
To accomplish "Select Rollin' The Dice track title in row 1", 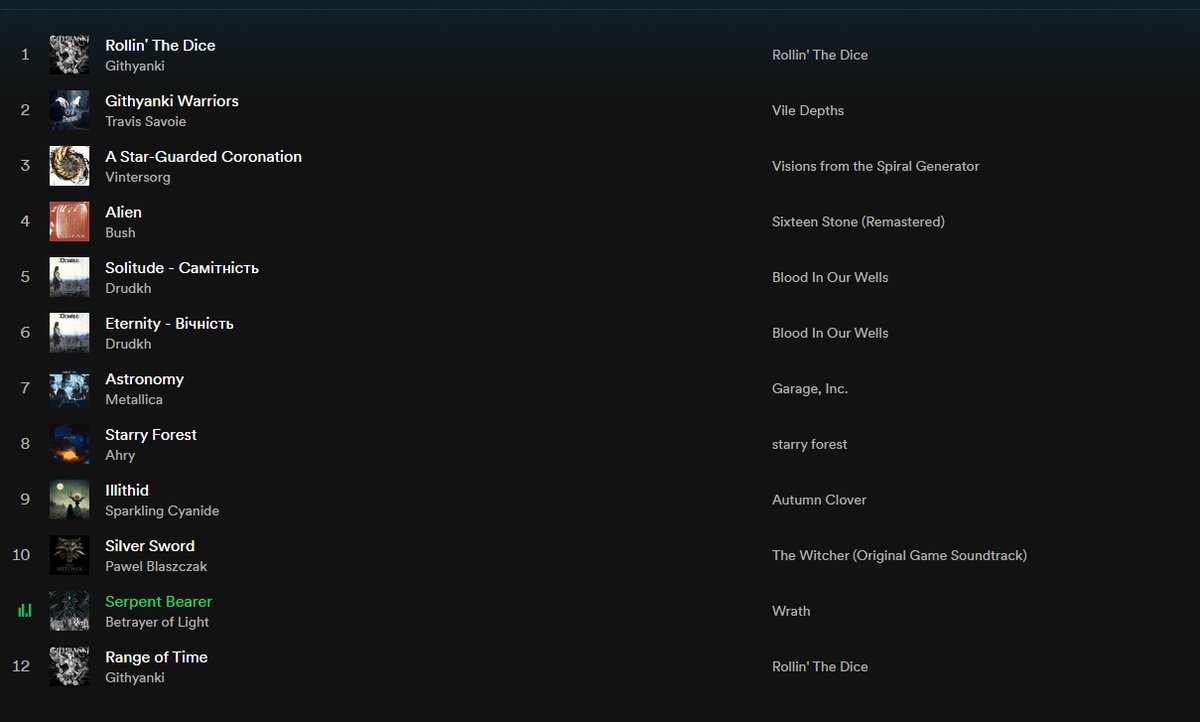I will coord(160,45).
